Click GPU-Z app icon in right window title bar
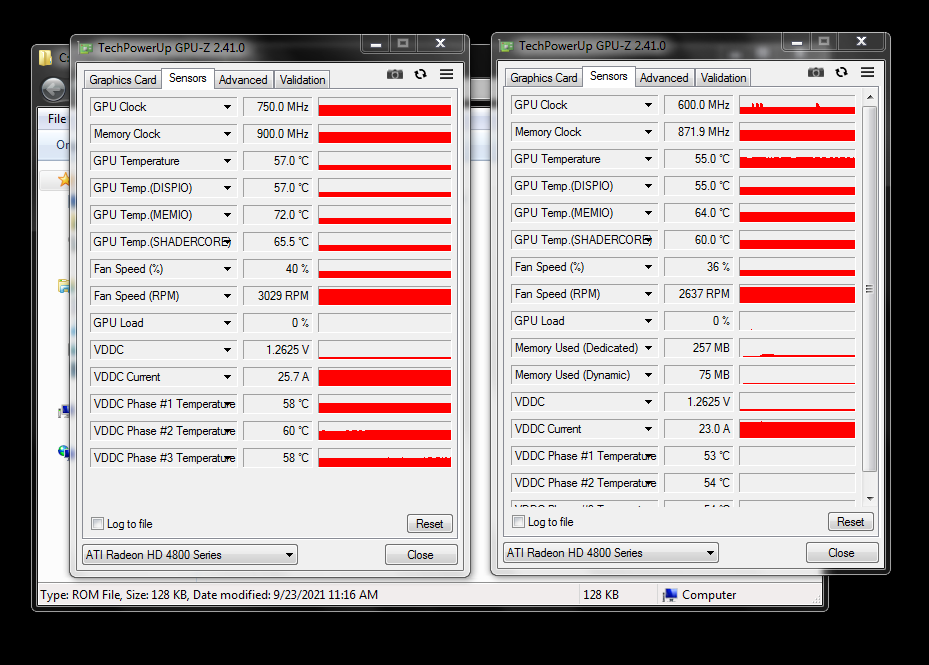The image size is (929, 665). 507,46
